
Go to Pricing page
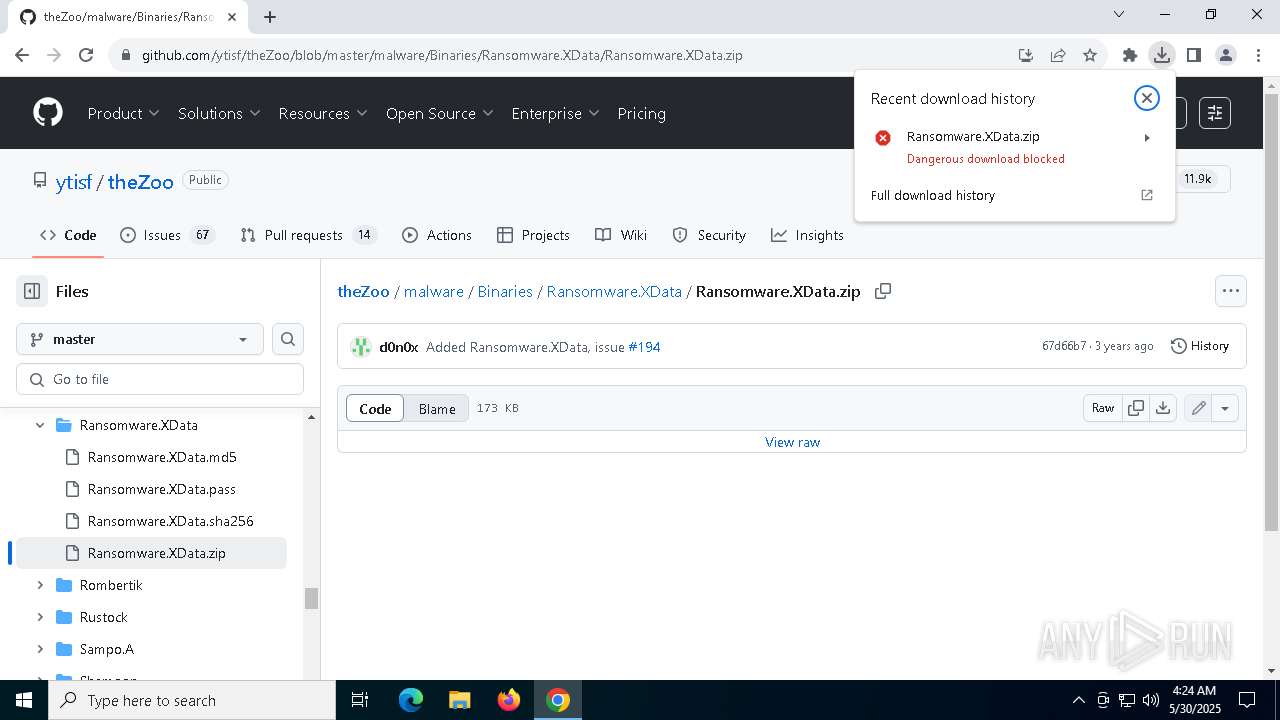pos(642,113)
